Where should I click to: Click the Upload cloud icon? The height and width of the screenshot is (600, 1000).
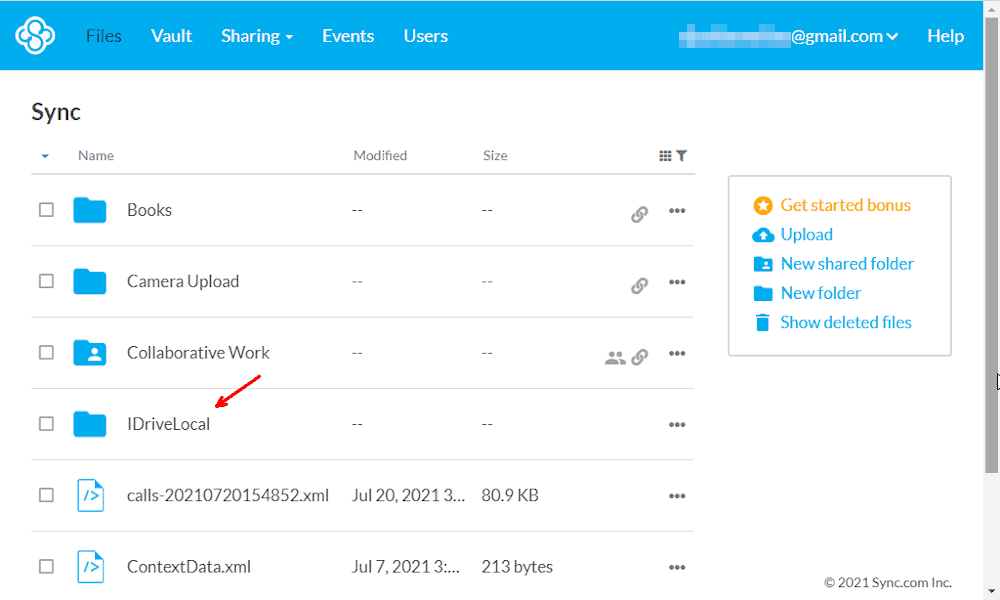click(x=763, y=235)
